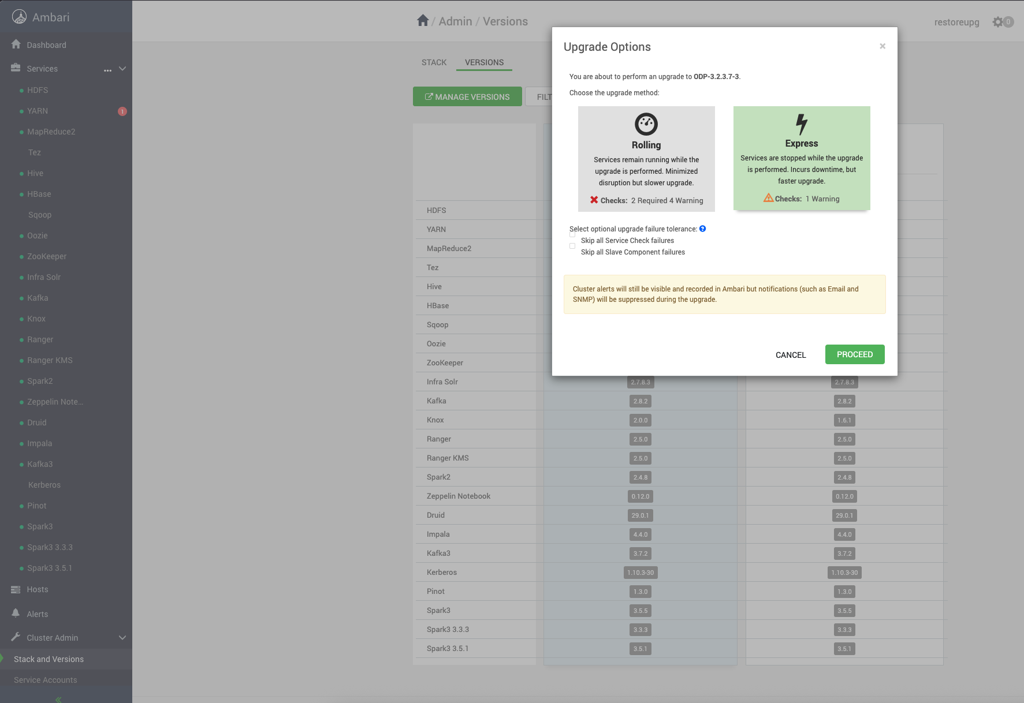
Task: Open Rolling checks '2 Required 4 Warning' link
Action: [x=667, y=201]
